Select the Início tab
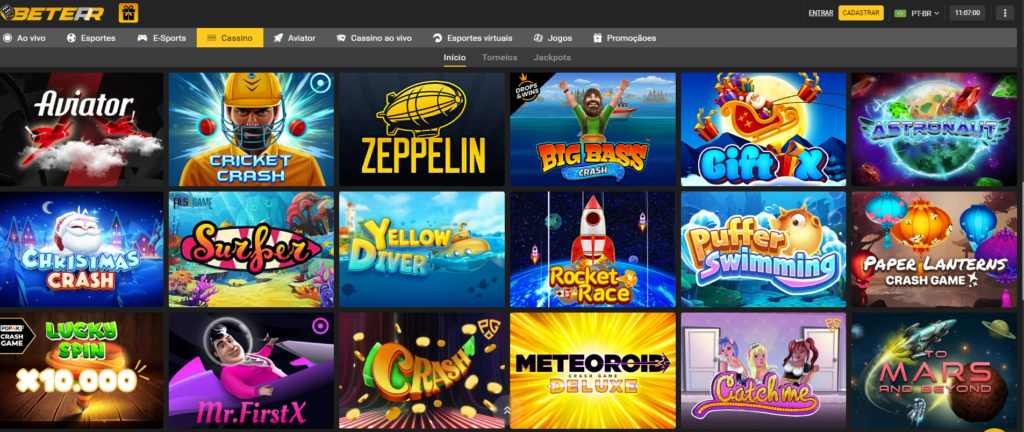1024x432 pixels. (455, 57)
